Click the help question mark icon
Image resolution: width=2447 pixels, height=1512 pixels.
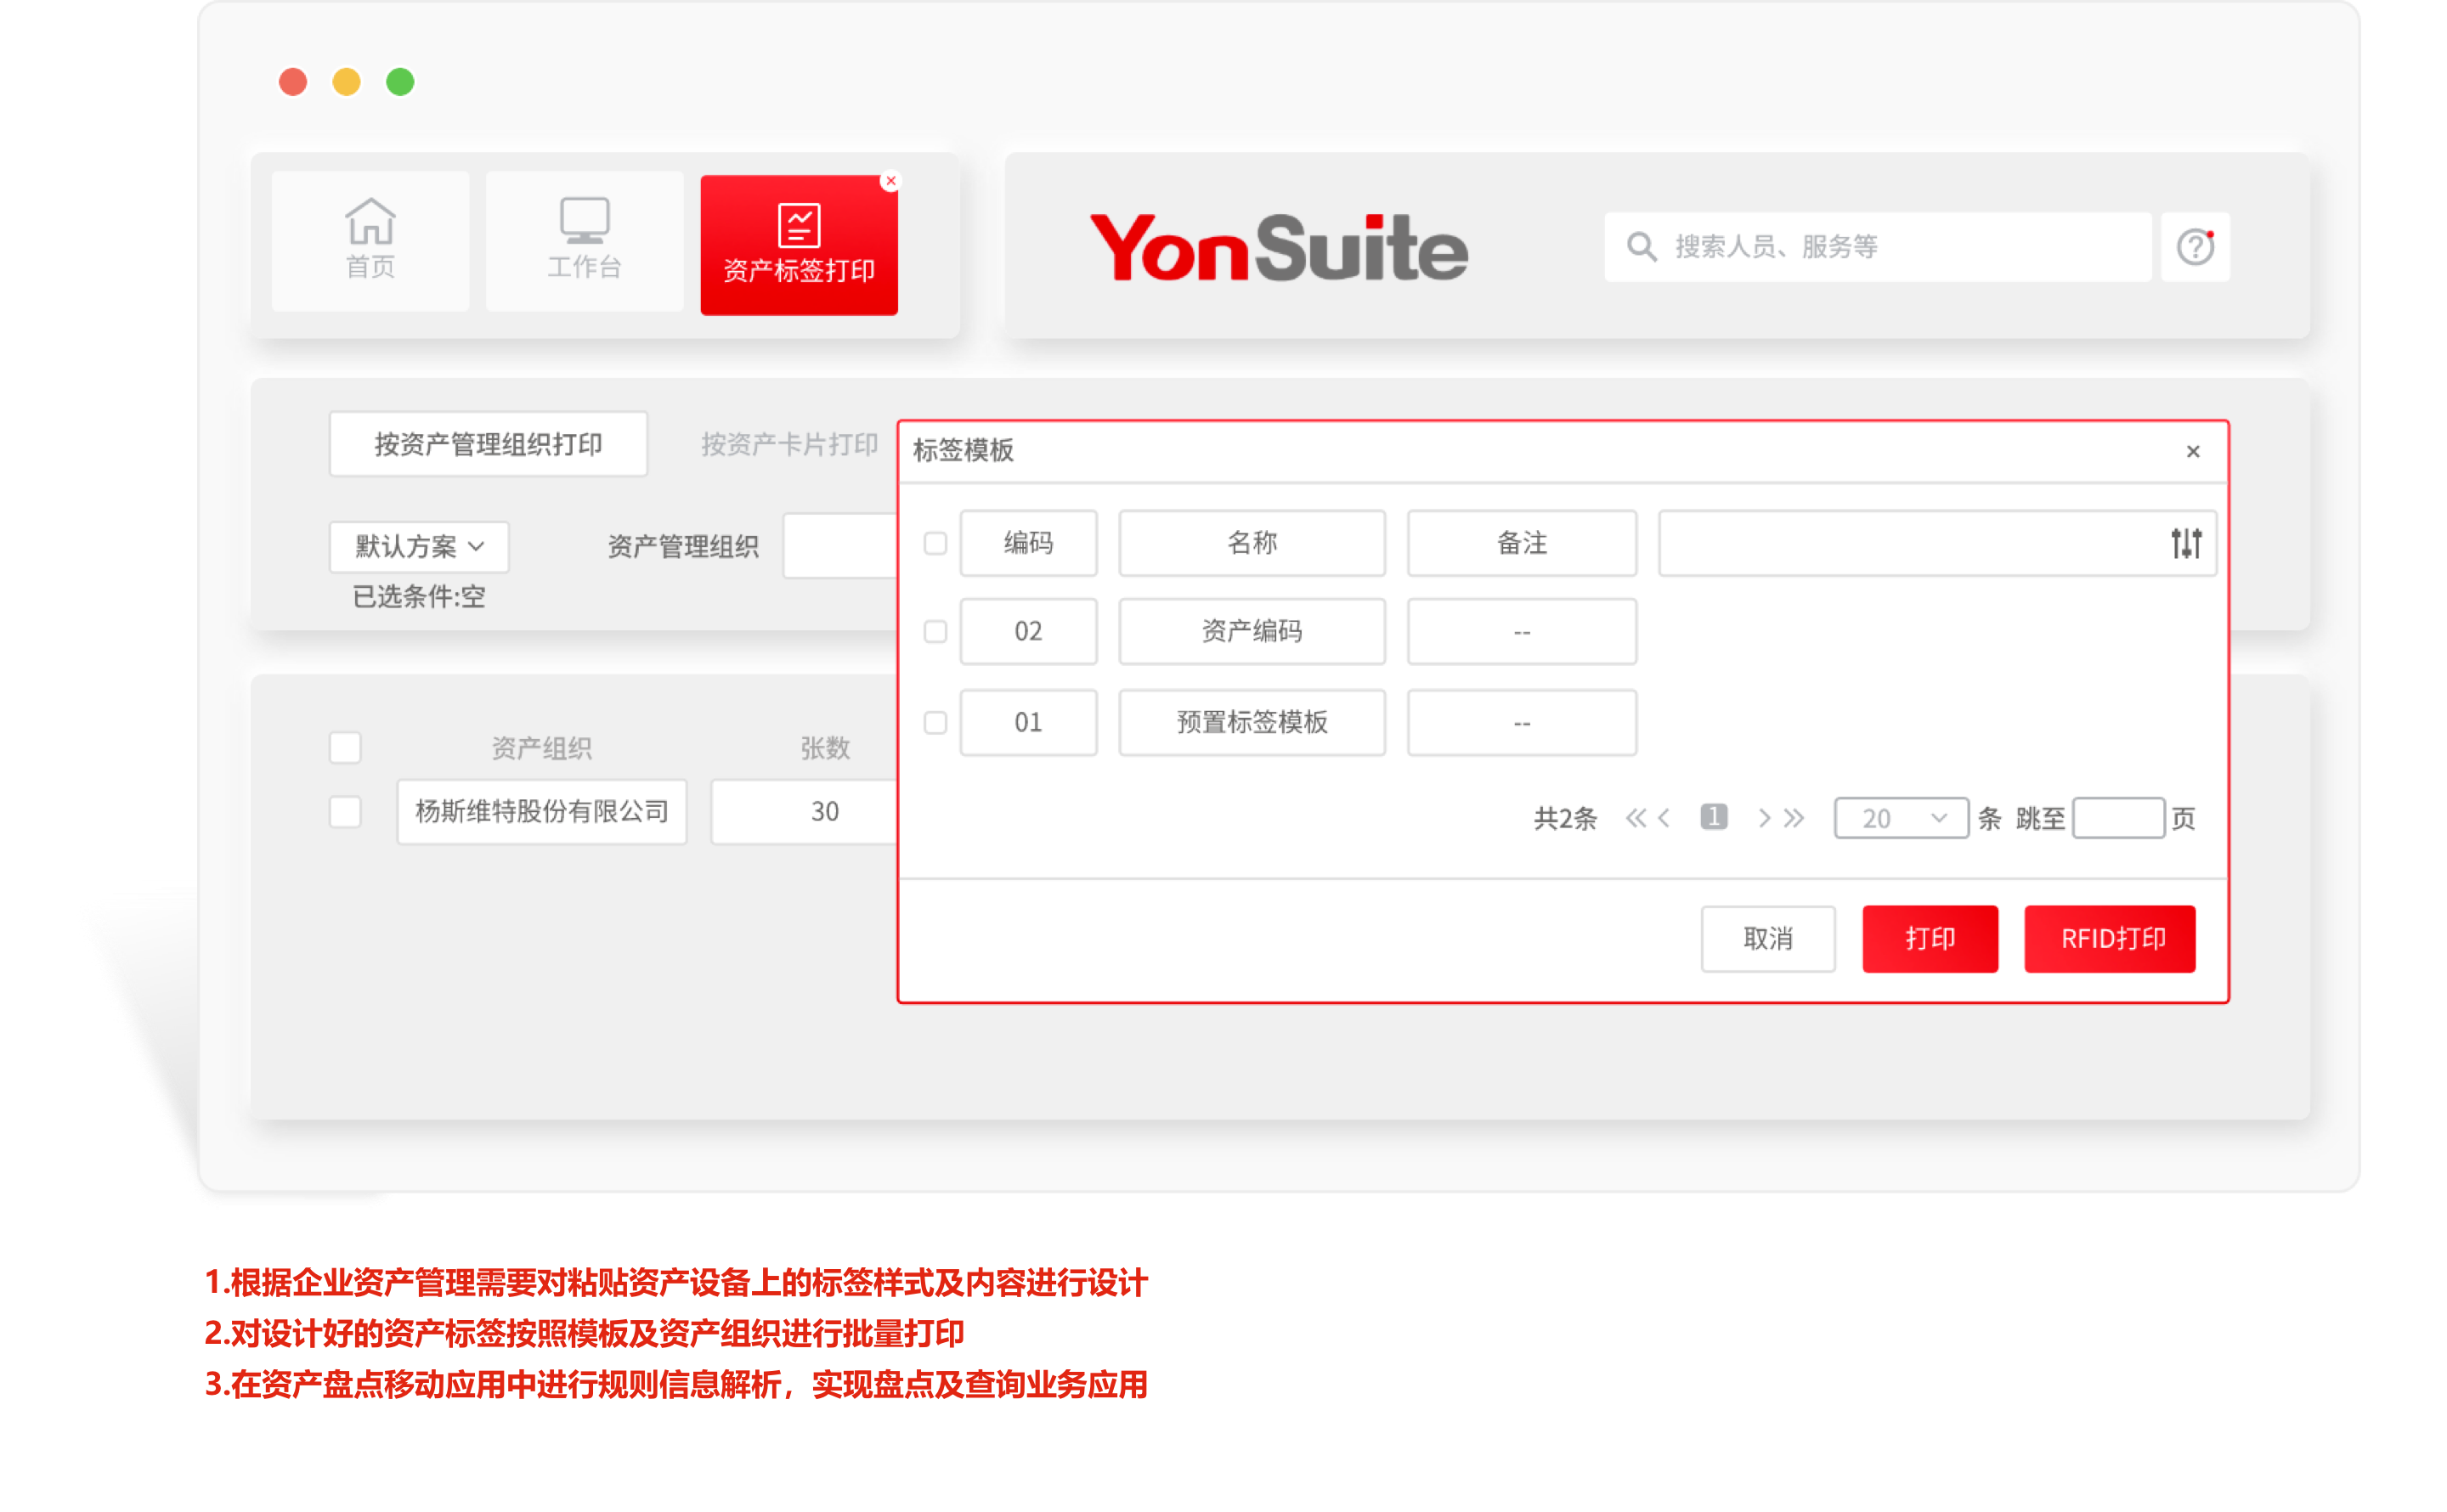(x=2195, y=246)
